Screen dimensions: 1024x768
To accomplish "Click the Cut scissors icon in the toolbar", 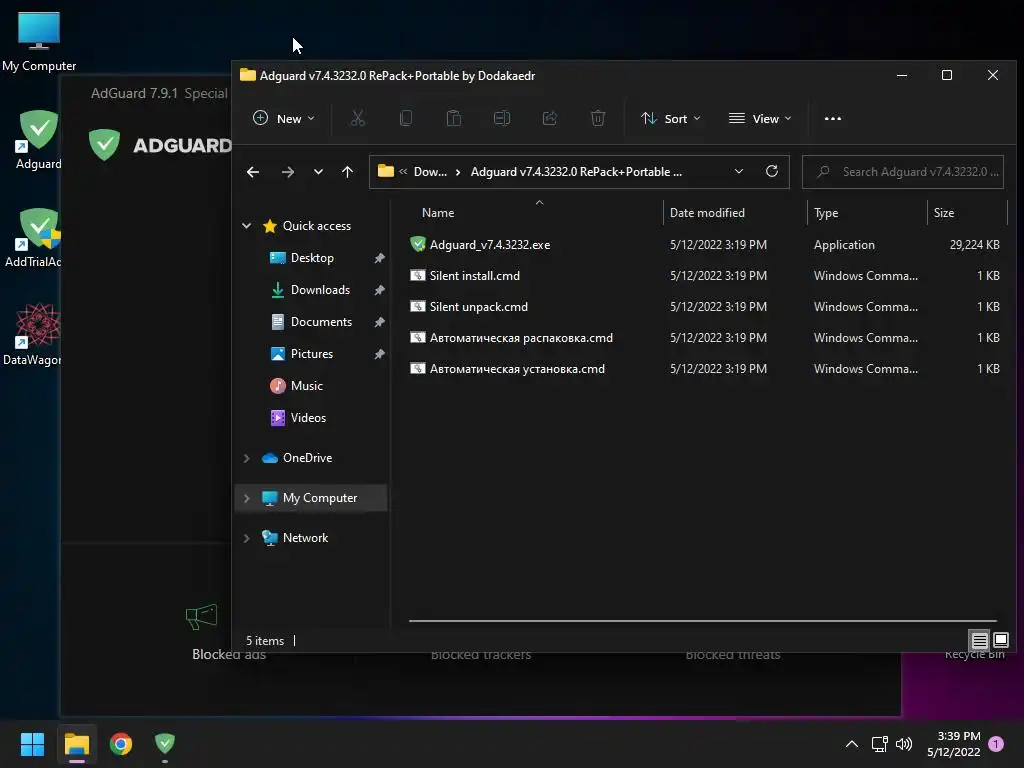I will point(357,118).
